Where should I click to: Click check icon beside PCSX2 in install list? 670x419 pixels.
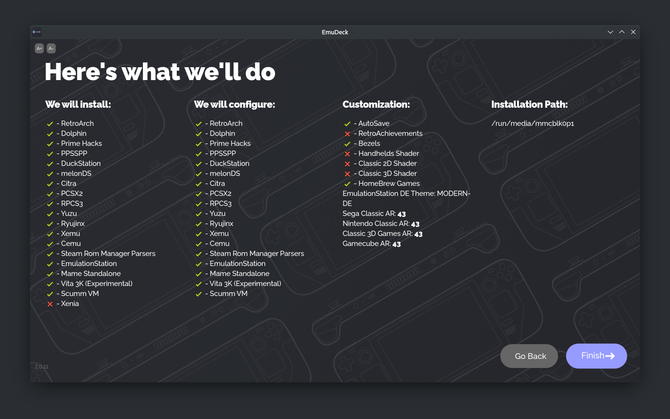click(x=50, y=194)
